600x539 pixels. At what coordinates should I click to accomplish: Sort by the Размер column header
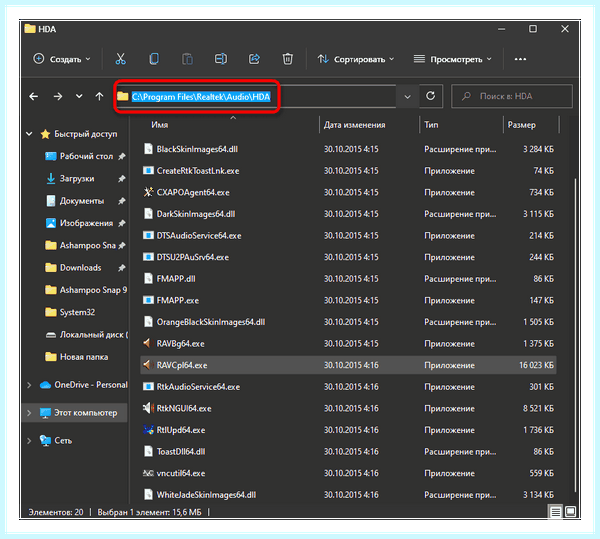click(x=522, y=125)
